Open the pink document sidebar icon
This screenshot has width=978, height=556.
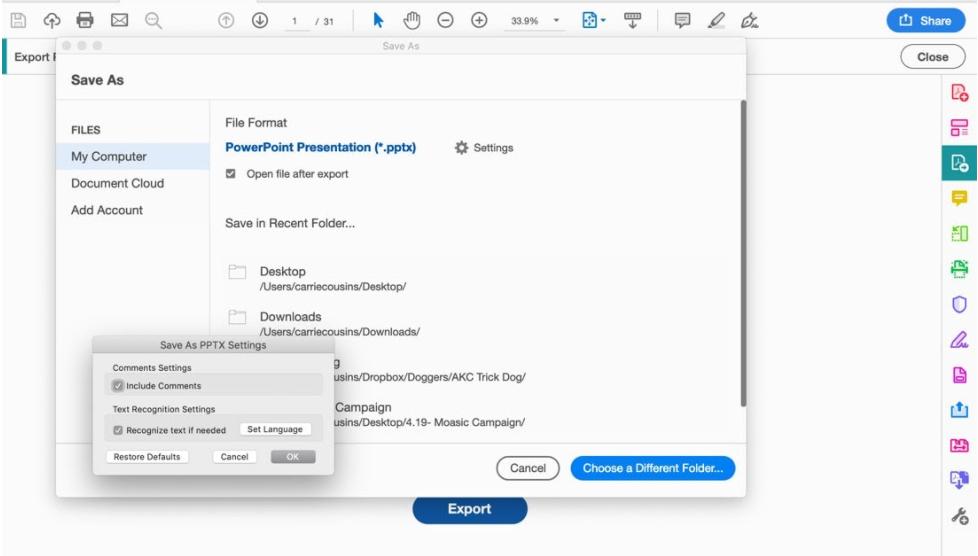click(x=959, y=375)
